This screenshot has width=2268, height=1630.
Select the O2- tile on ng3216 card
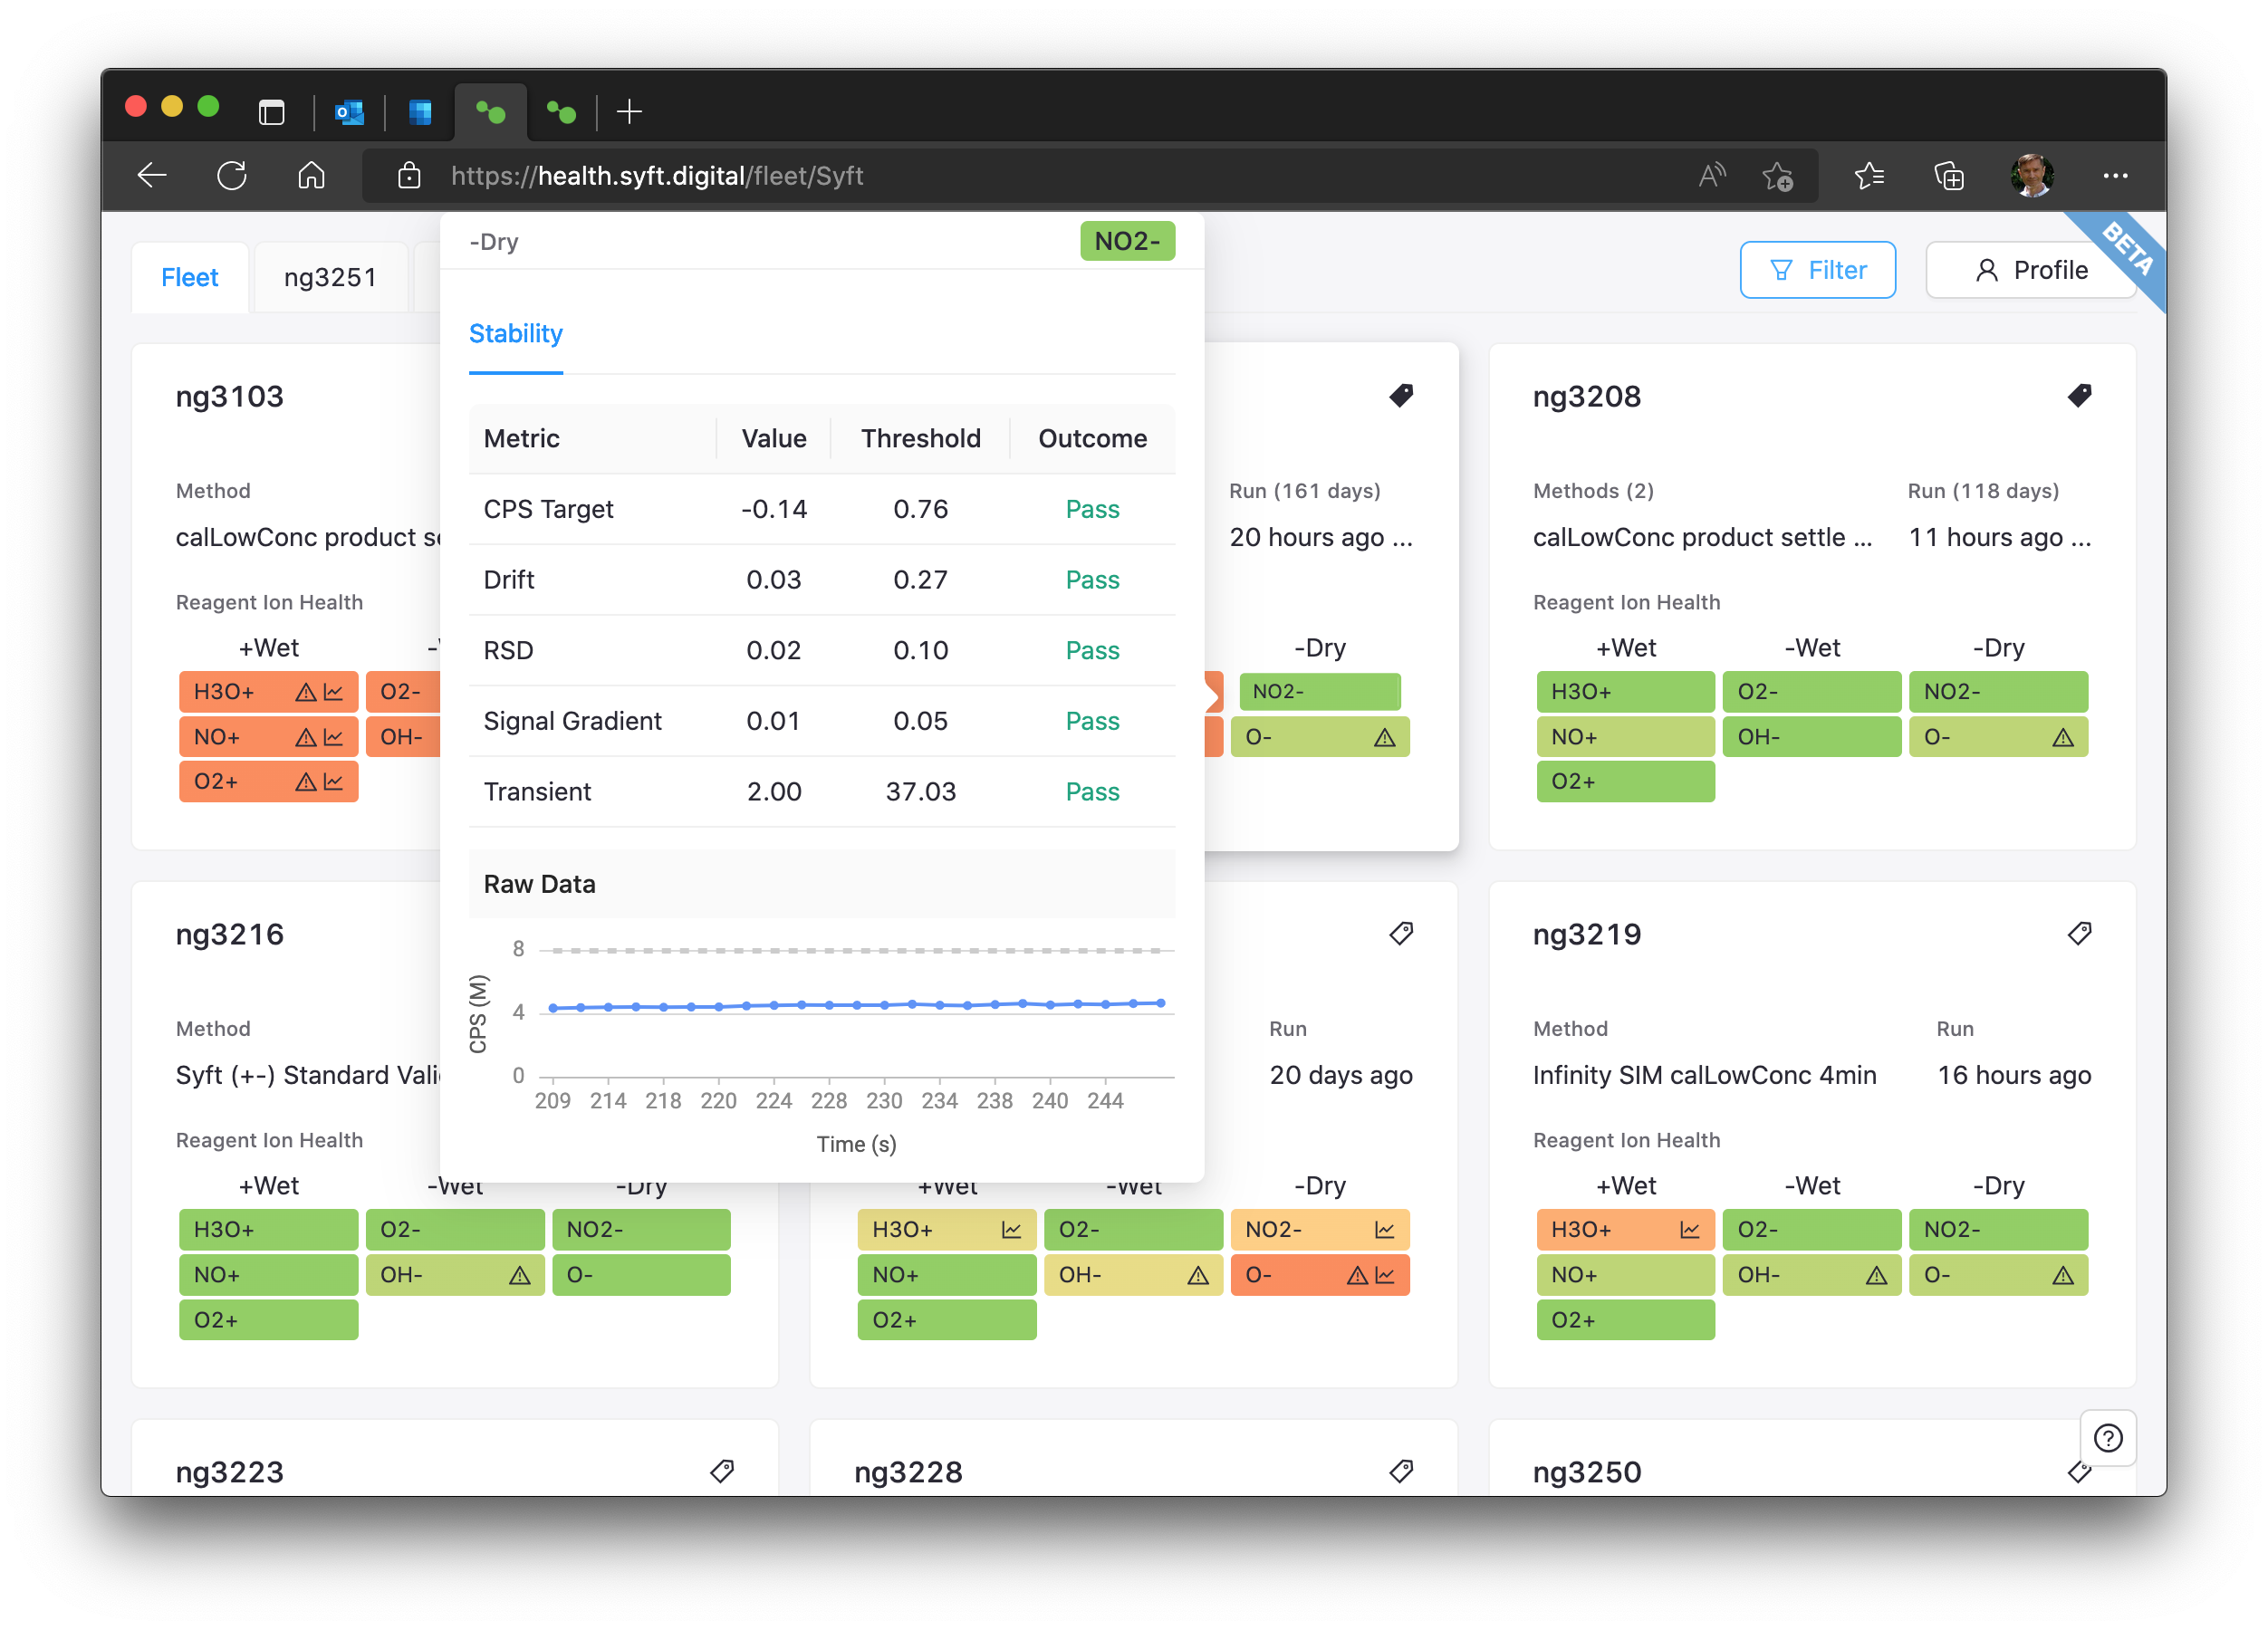click(455, 1230)
